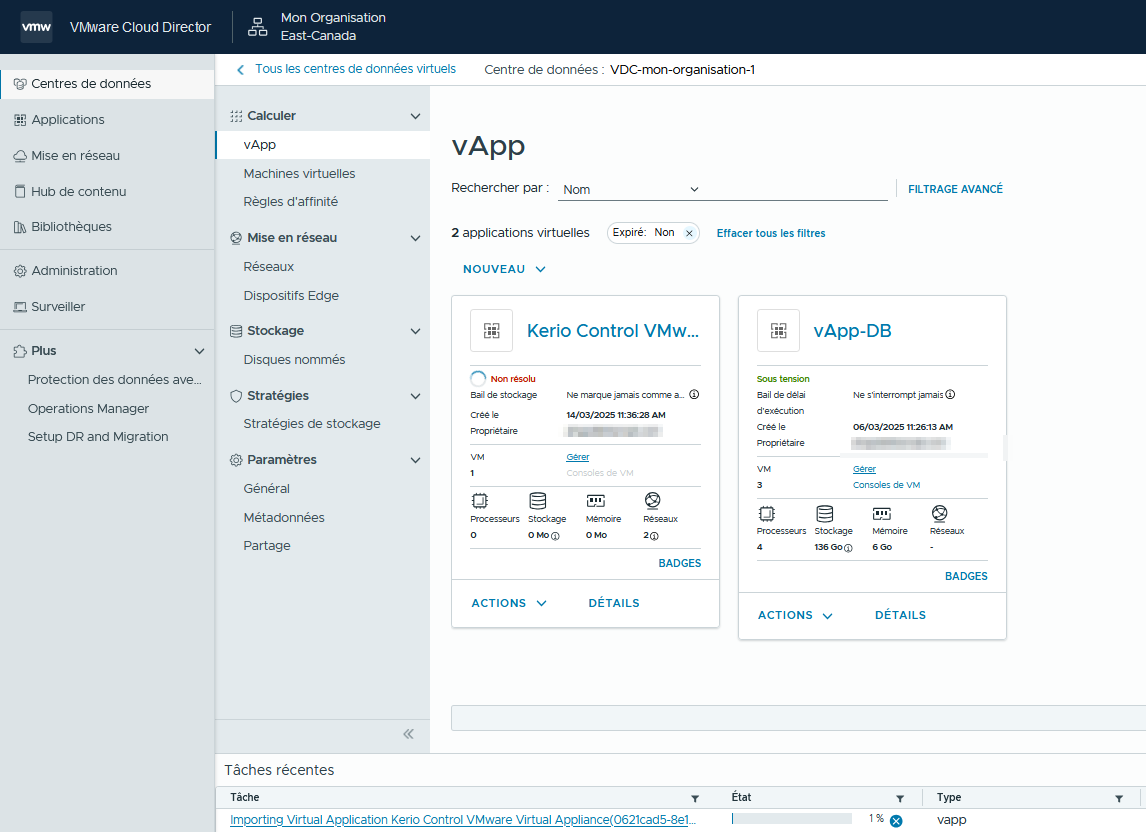Click the info icon beside Ne marque jamais
Screen dimensions: 1146x832
pyautogui.click(x=694, y=395)
